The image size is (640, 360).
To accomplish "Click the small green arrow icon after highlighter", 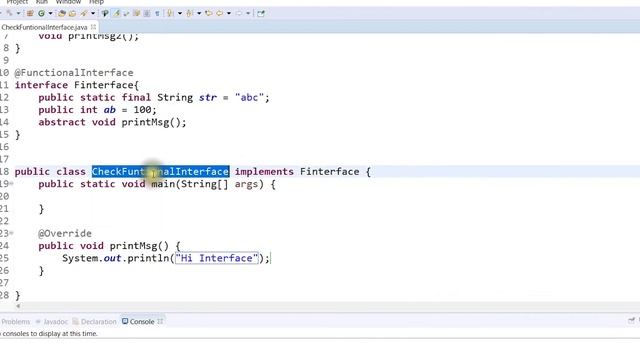I will coord(126,13).
